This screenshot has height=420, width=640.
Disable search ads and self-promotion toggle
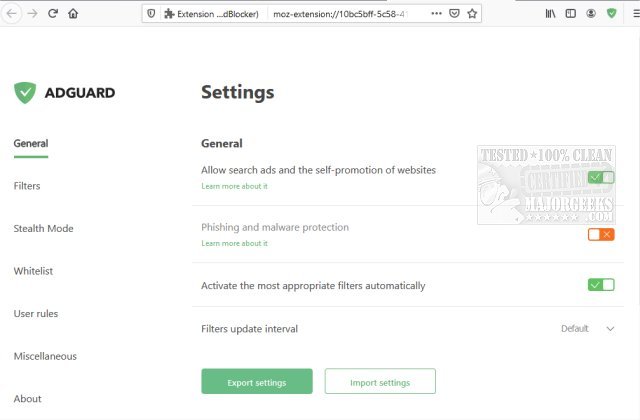point(601,177)
